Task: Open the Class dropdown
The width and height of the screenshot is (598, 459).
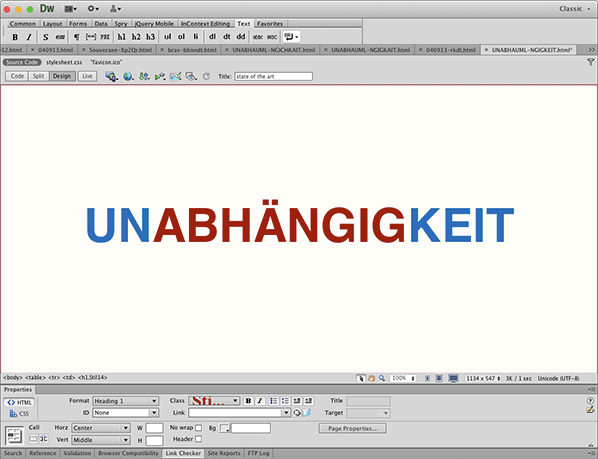Action: tap(214, 401)
